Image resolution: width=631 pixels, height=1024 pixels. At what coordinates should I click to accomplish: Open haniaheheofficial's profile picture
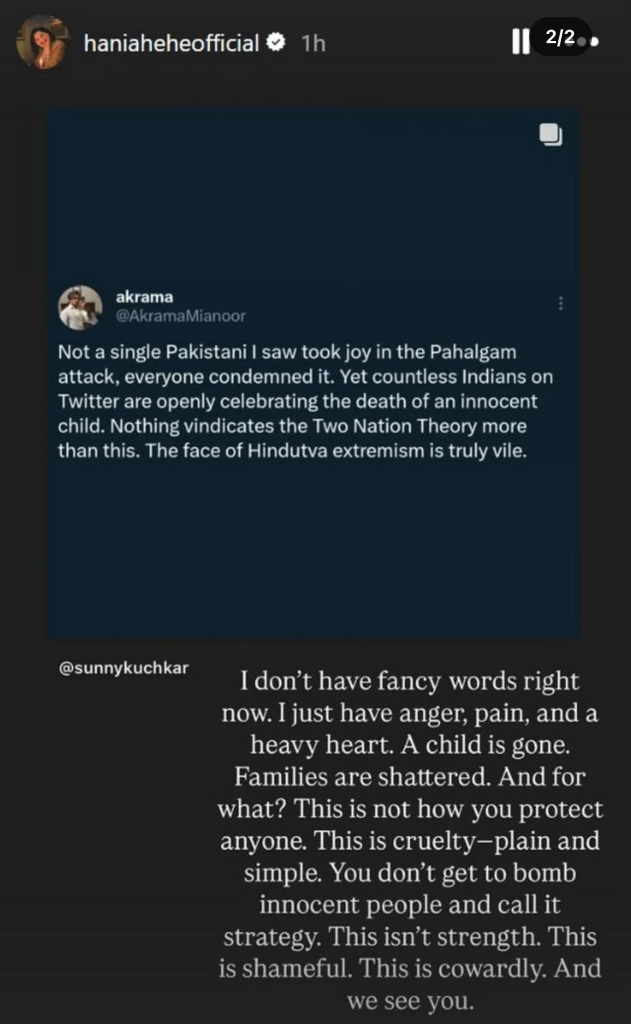click(41, 43)
